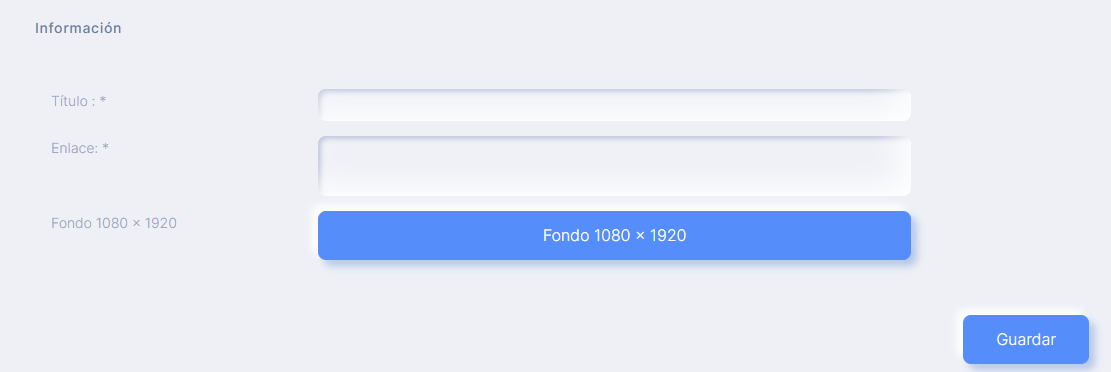Screen dimensions: 1111x372
Task: Focus the Enlace text area
Action: click(614, 166)
